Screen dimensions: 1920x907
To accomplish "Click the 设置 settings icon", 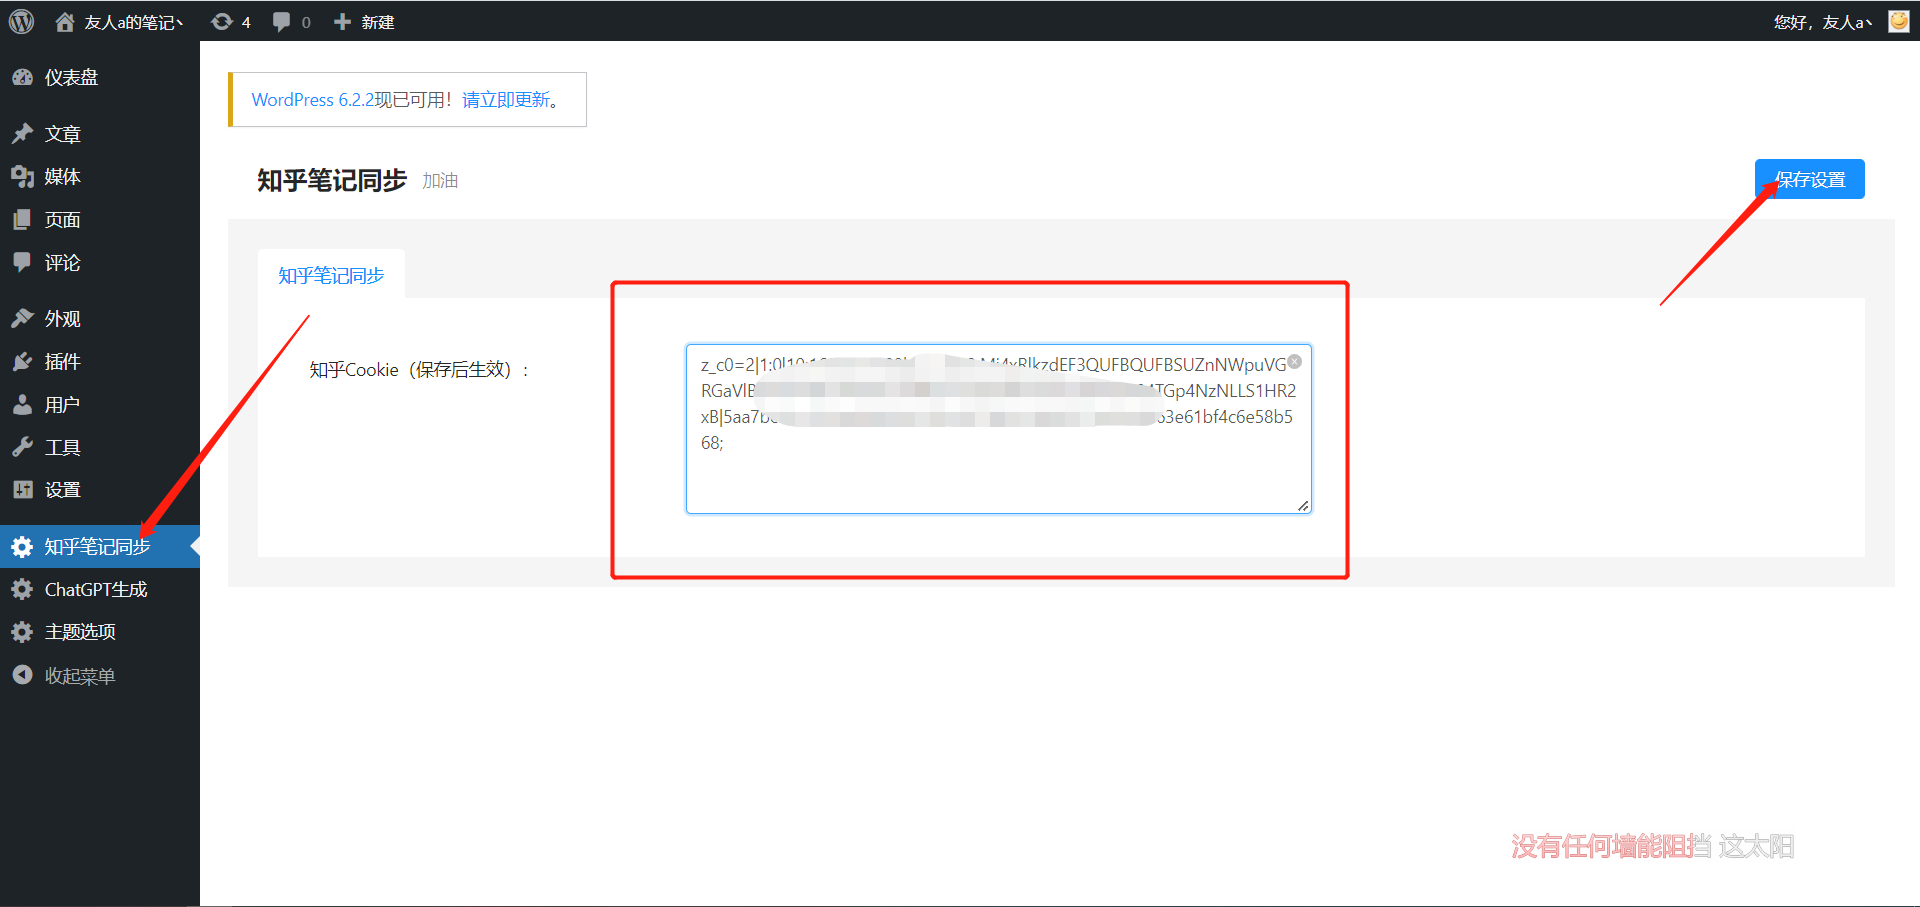I will 22,489.
